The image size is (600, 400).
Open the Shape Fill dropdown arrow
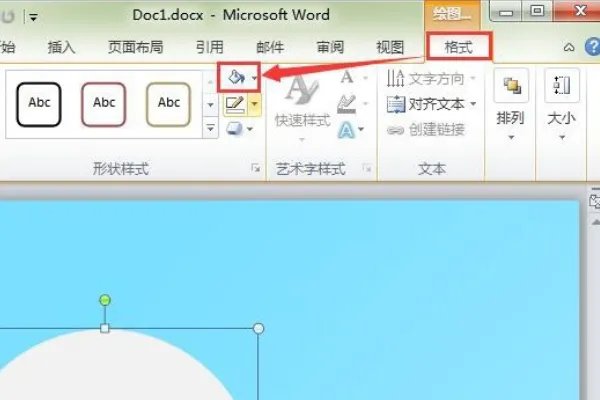[254, 78]
